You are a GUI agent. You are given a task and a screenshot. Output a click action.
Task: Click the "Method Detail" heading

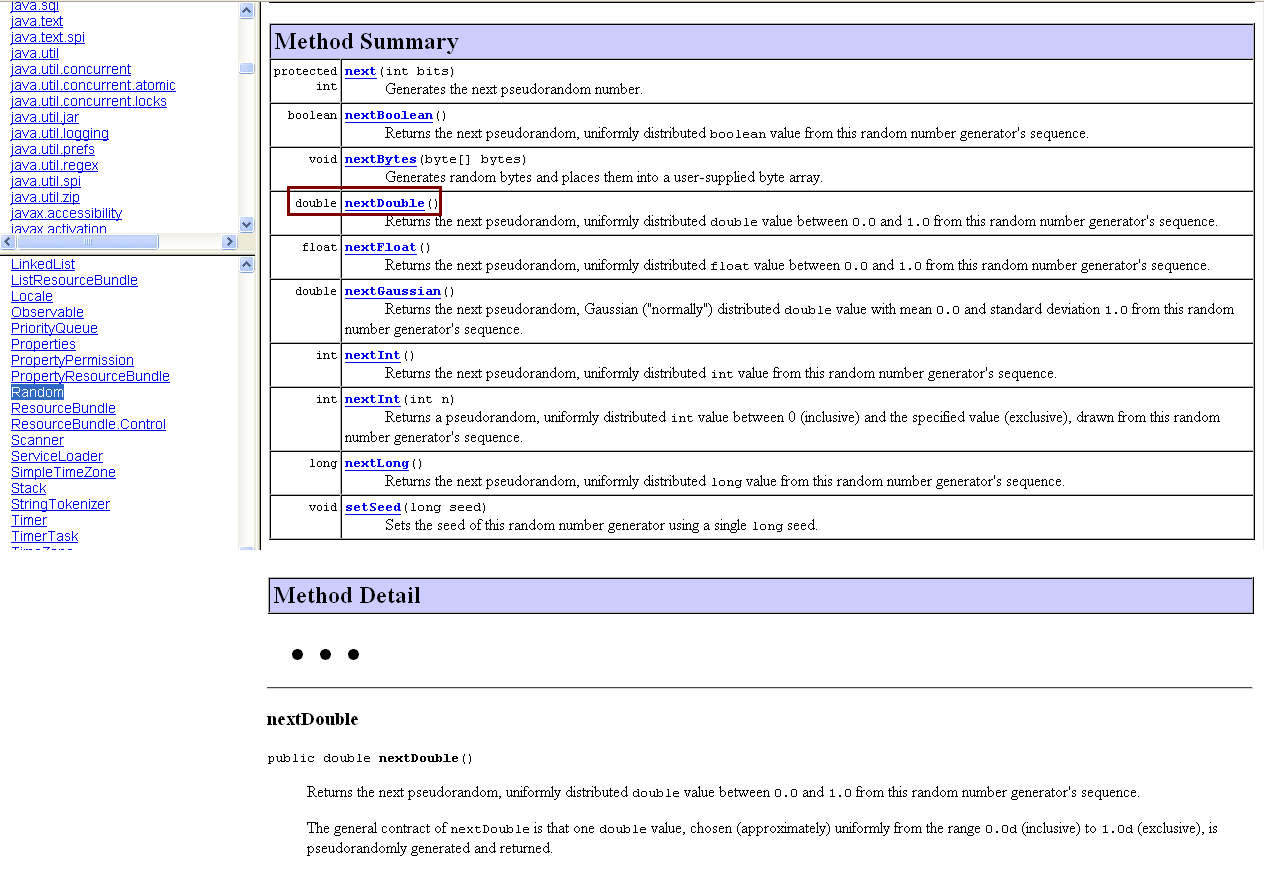tap(347, 595)
